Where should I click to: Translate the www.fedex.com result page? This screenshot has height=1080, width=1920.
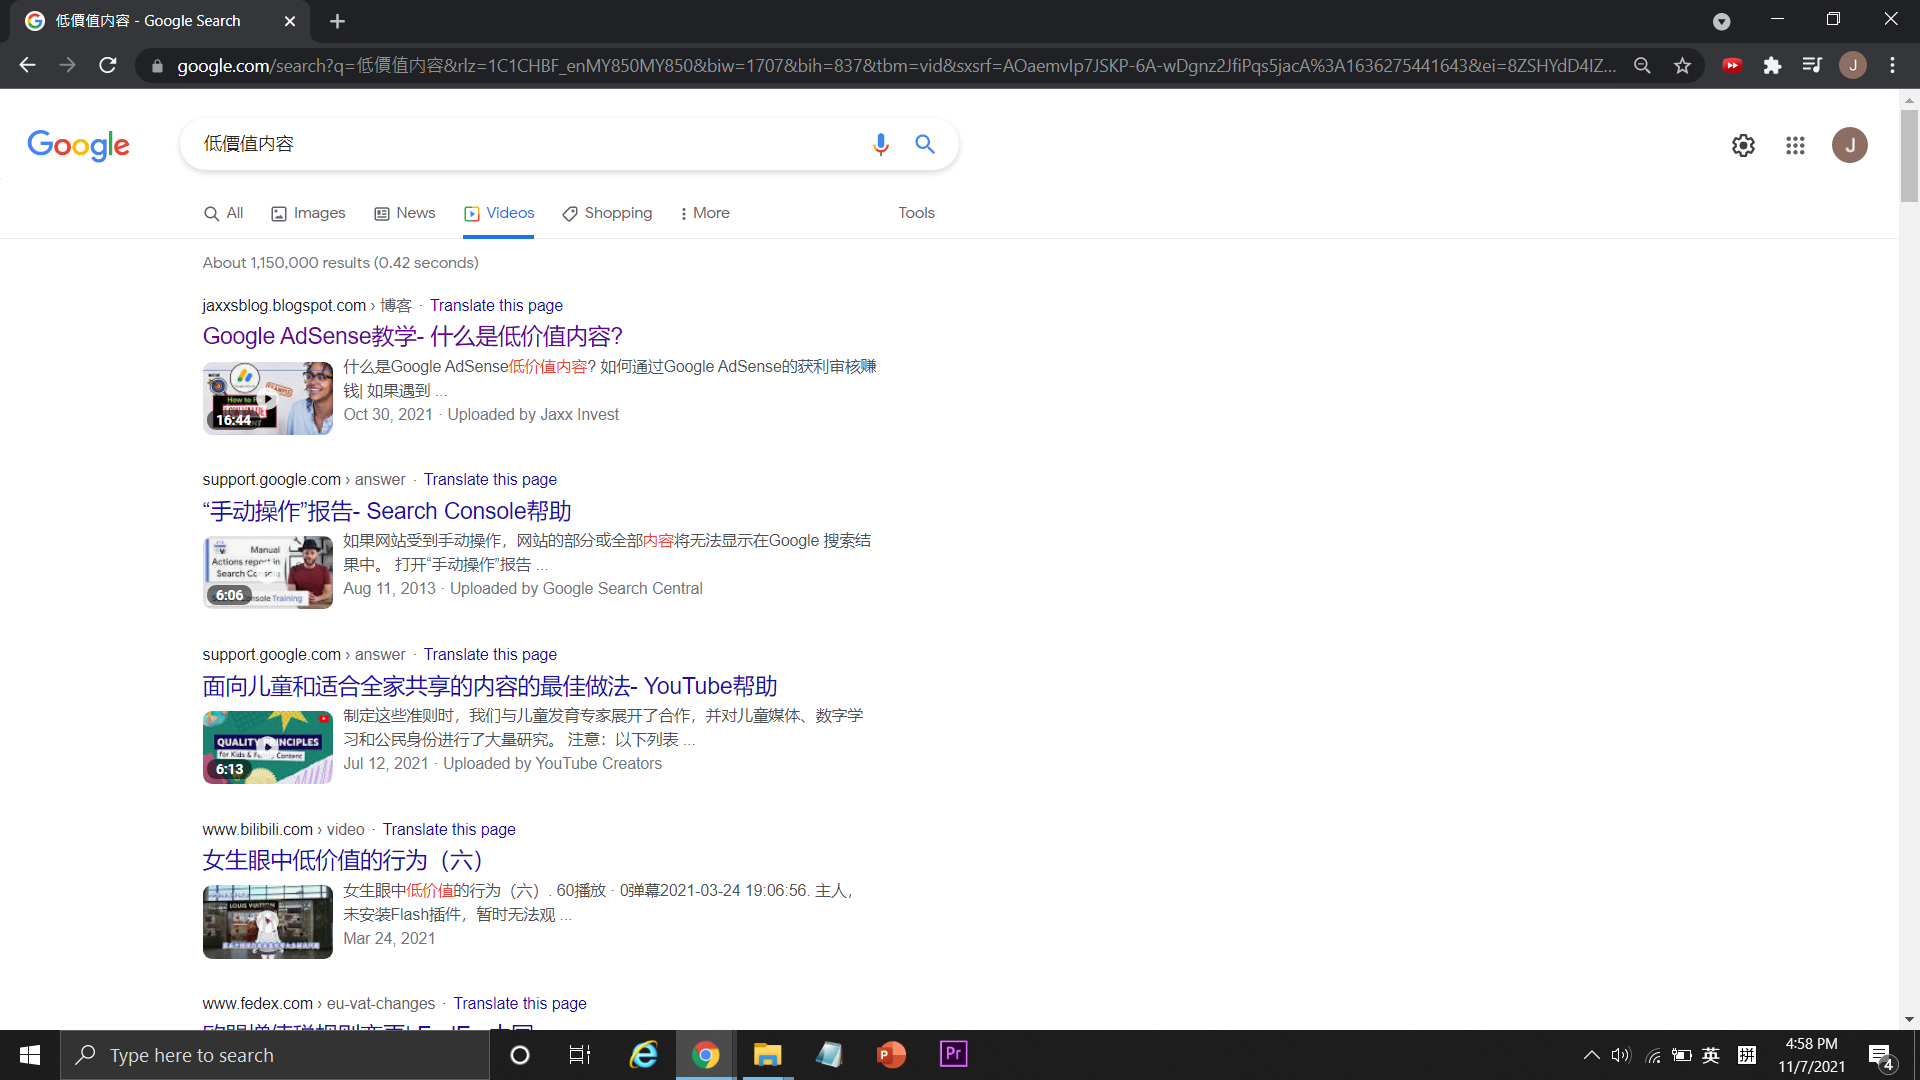click(520, 1003)
